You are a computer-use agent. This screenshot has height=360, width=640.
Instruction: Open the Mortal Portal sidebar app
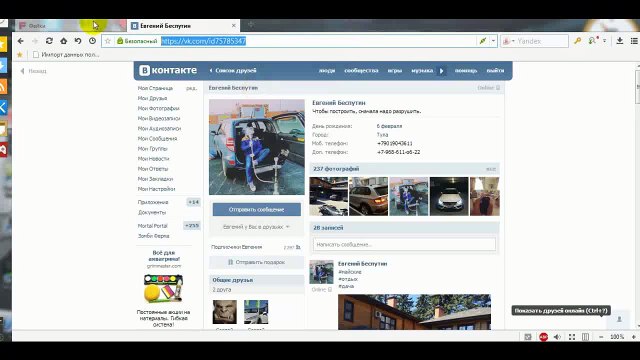(152, 226)
